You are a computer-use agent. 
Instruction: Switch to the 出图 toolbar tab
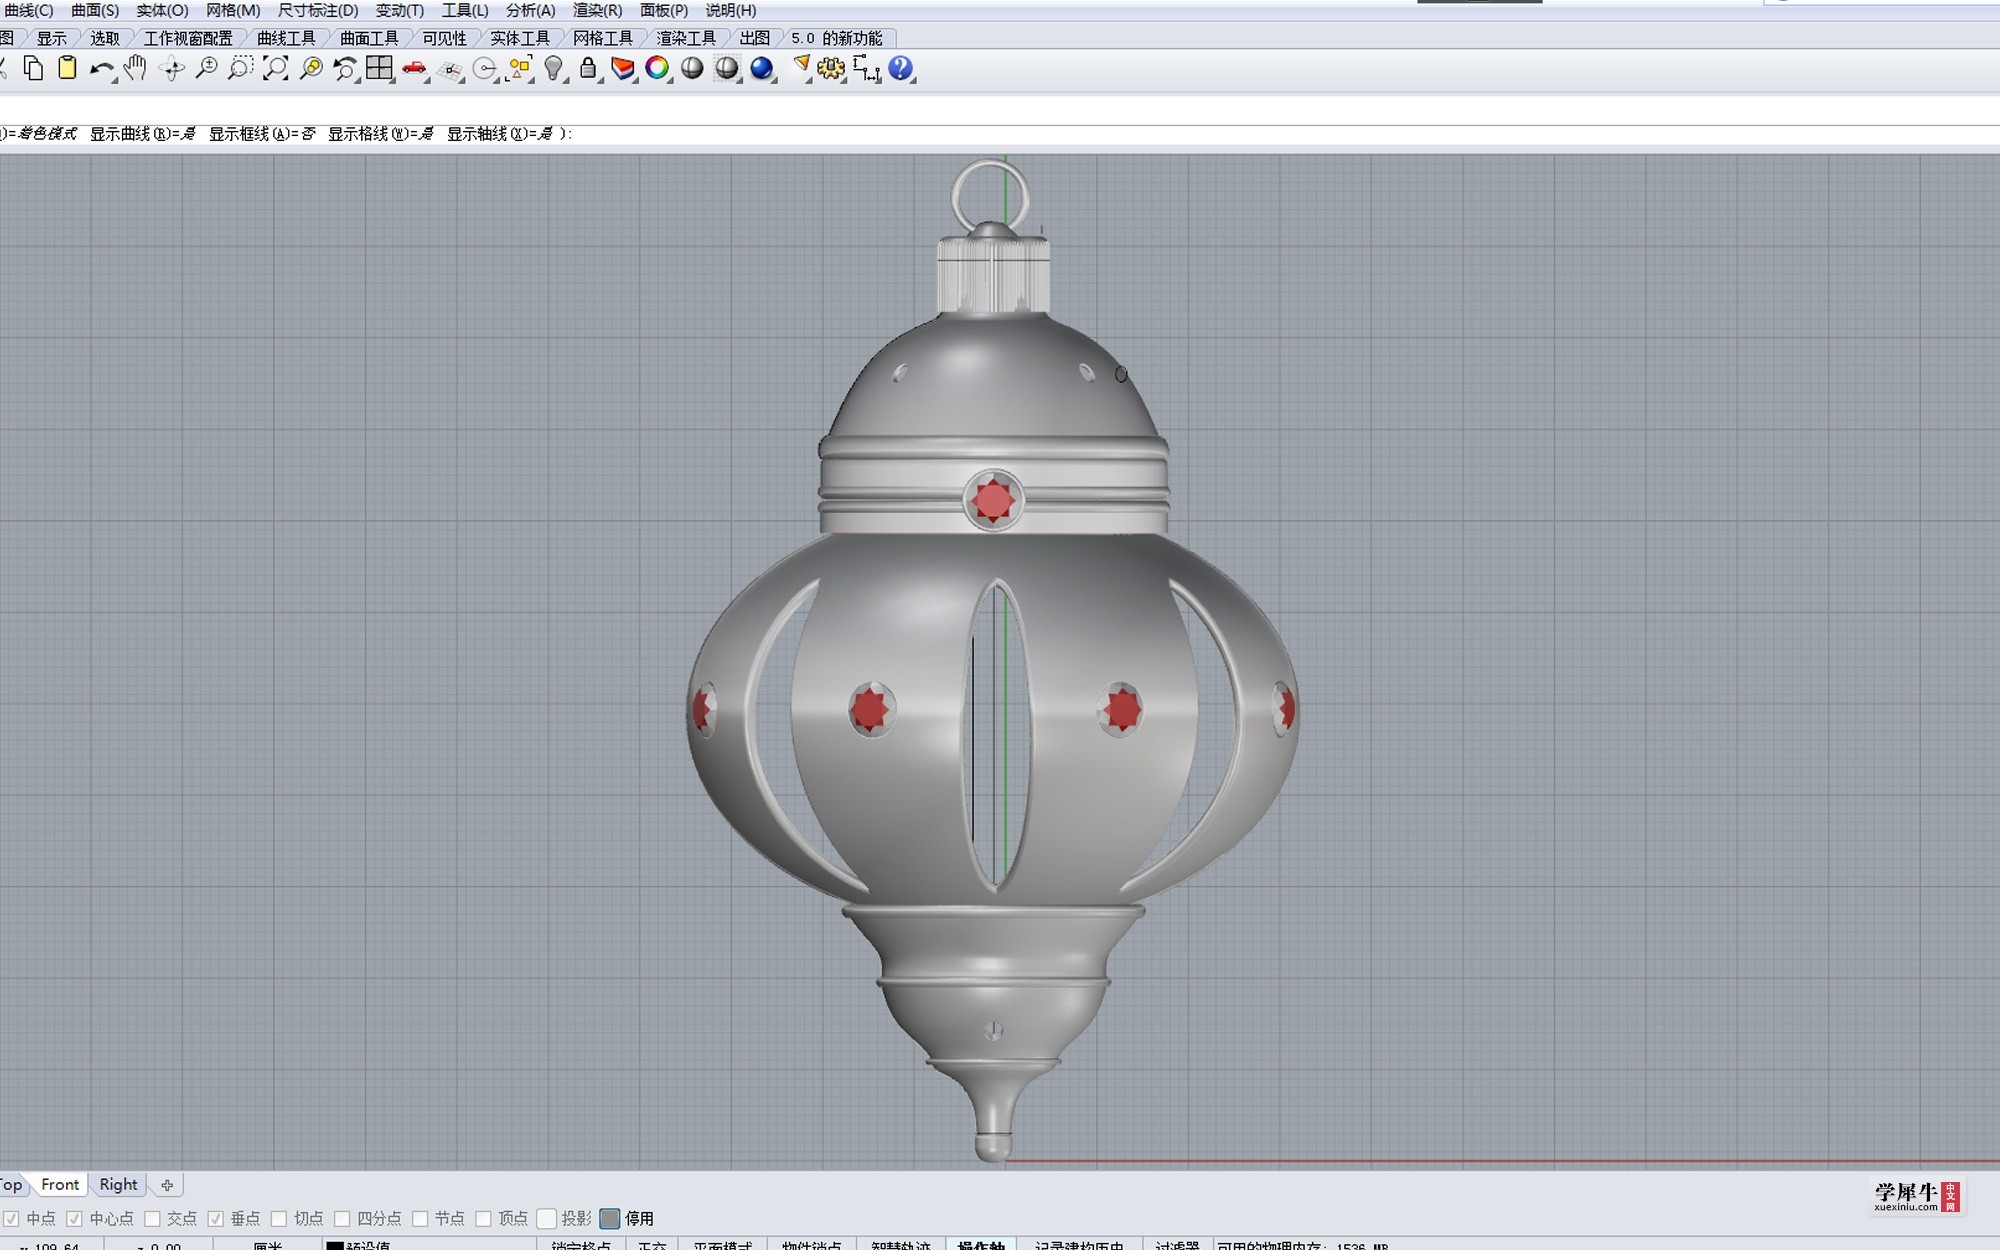[755, 38]
